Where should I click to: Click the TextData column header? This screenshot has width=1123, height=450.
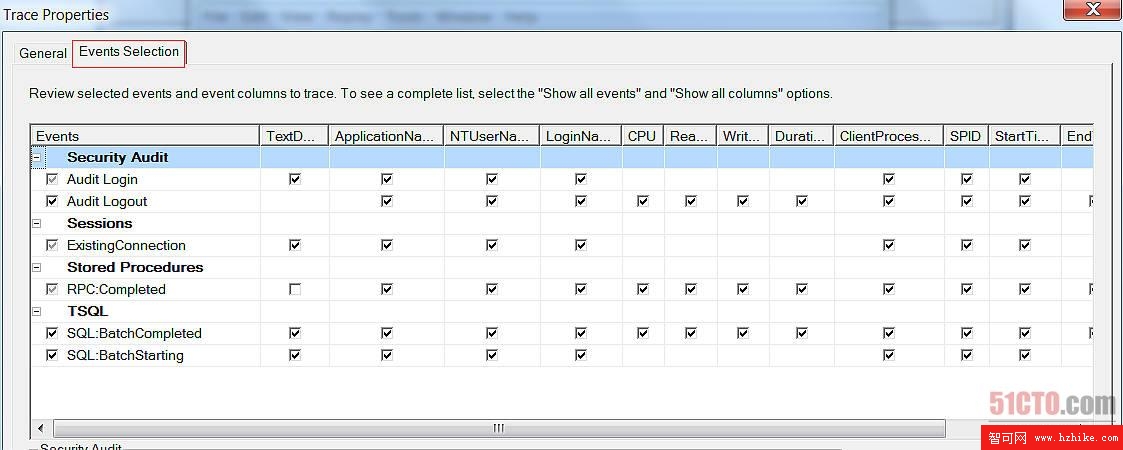(x=294, y=136)
